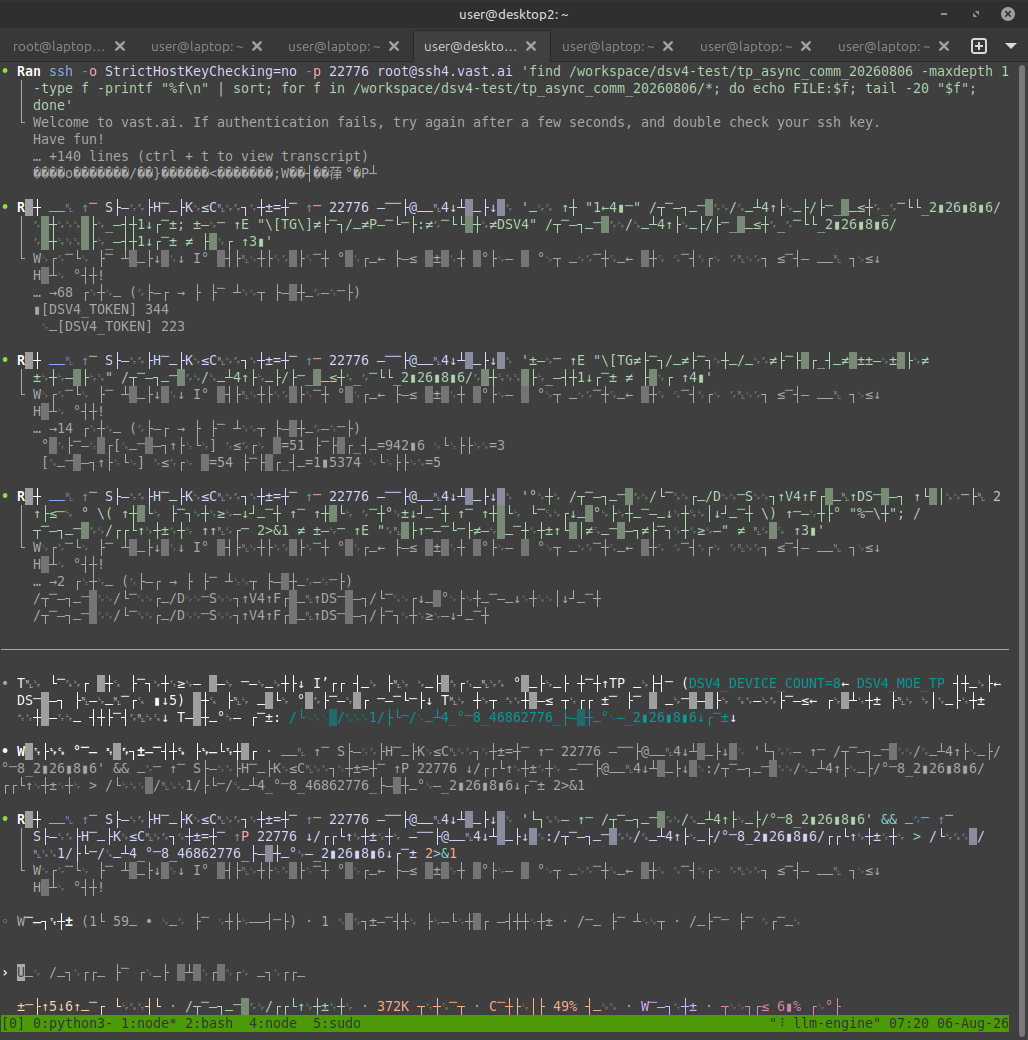Open a new terminal tab with plus icon
Screen dimensions: 1028x1040
(x=979, y=46)
